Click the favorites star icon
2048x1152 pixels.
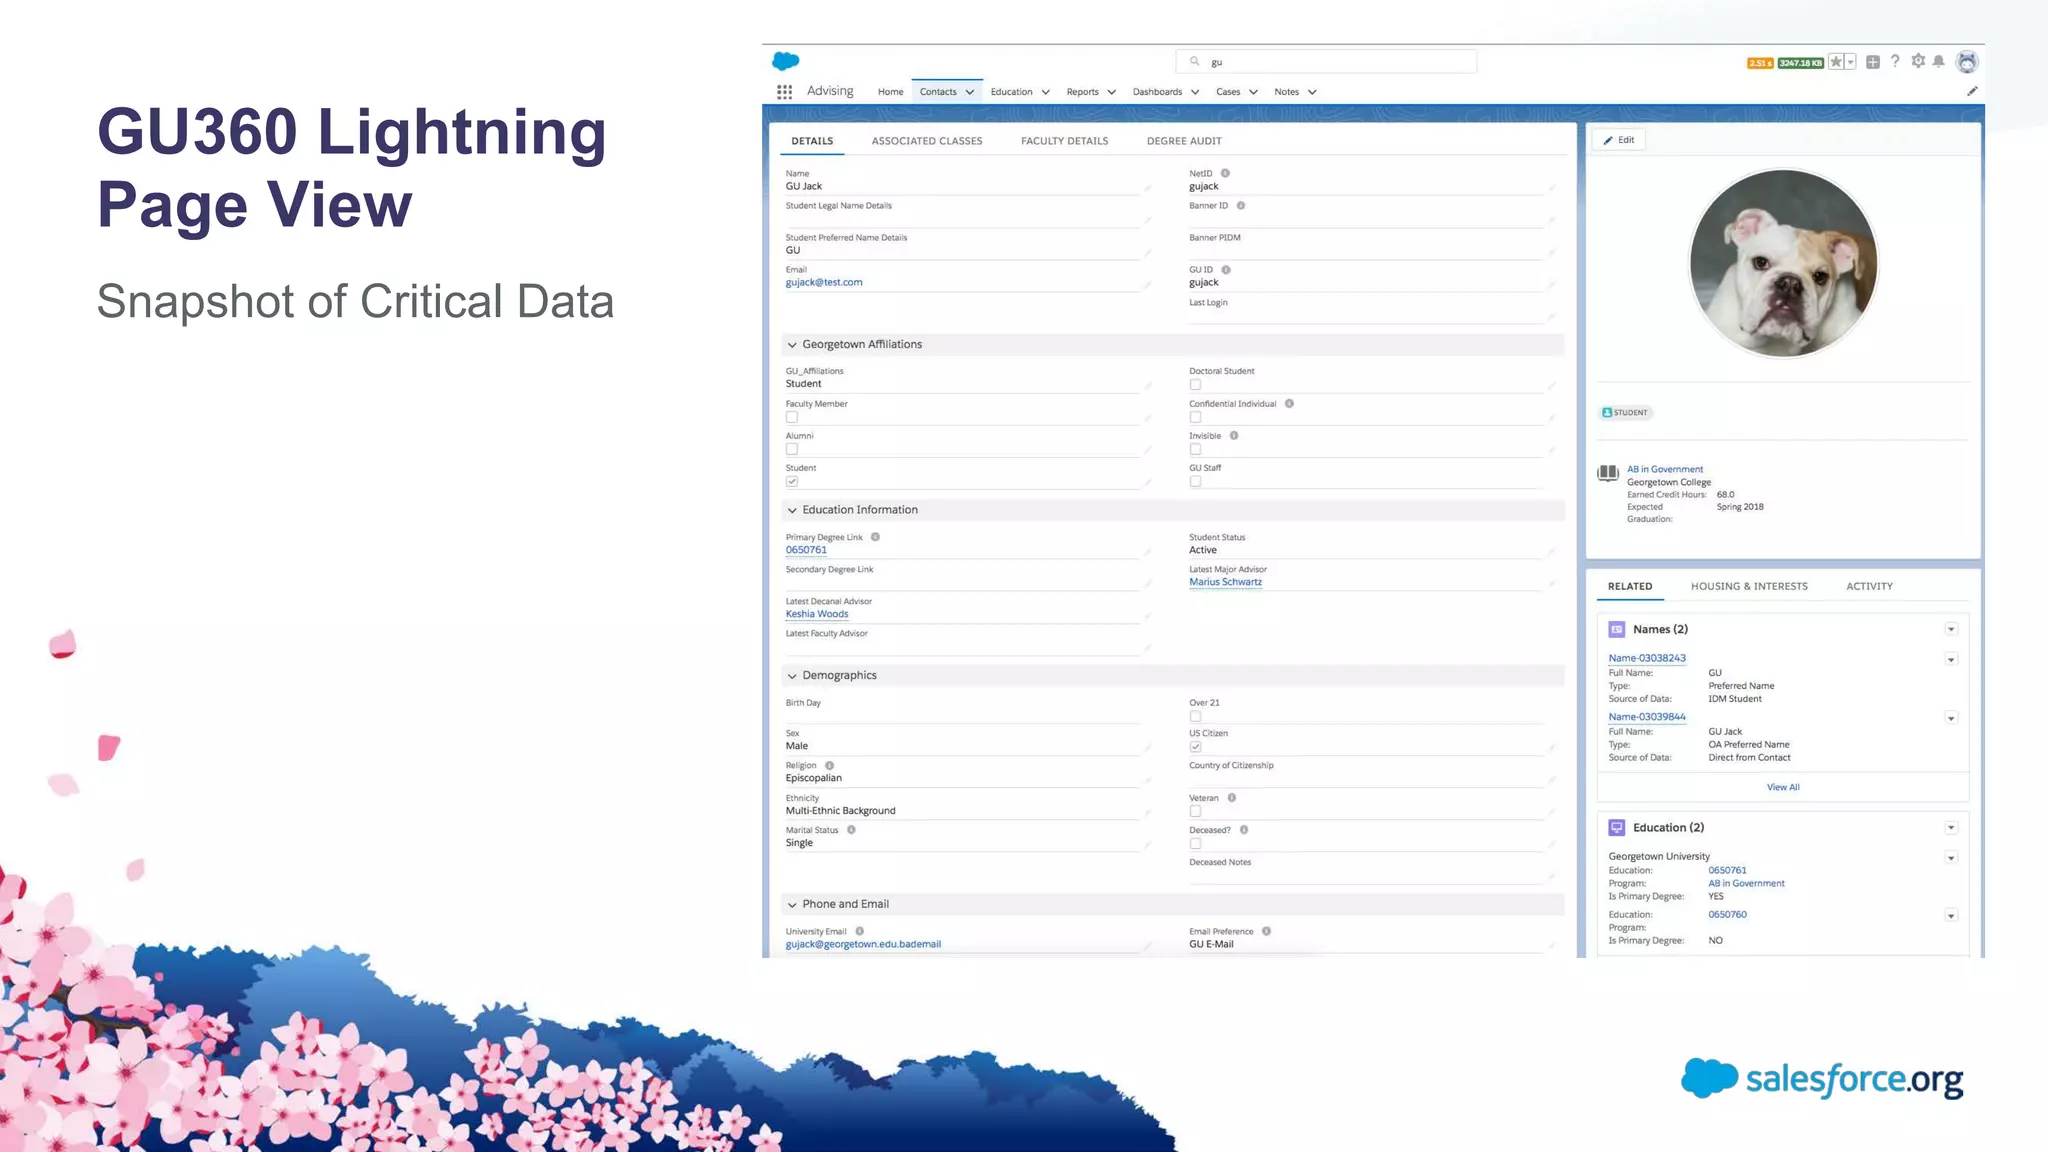[x=1836, y=62]
